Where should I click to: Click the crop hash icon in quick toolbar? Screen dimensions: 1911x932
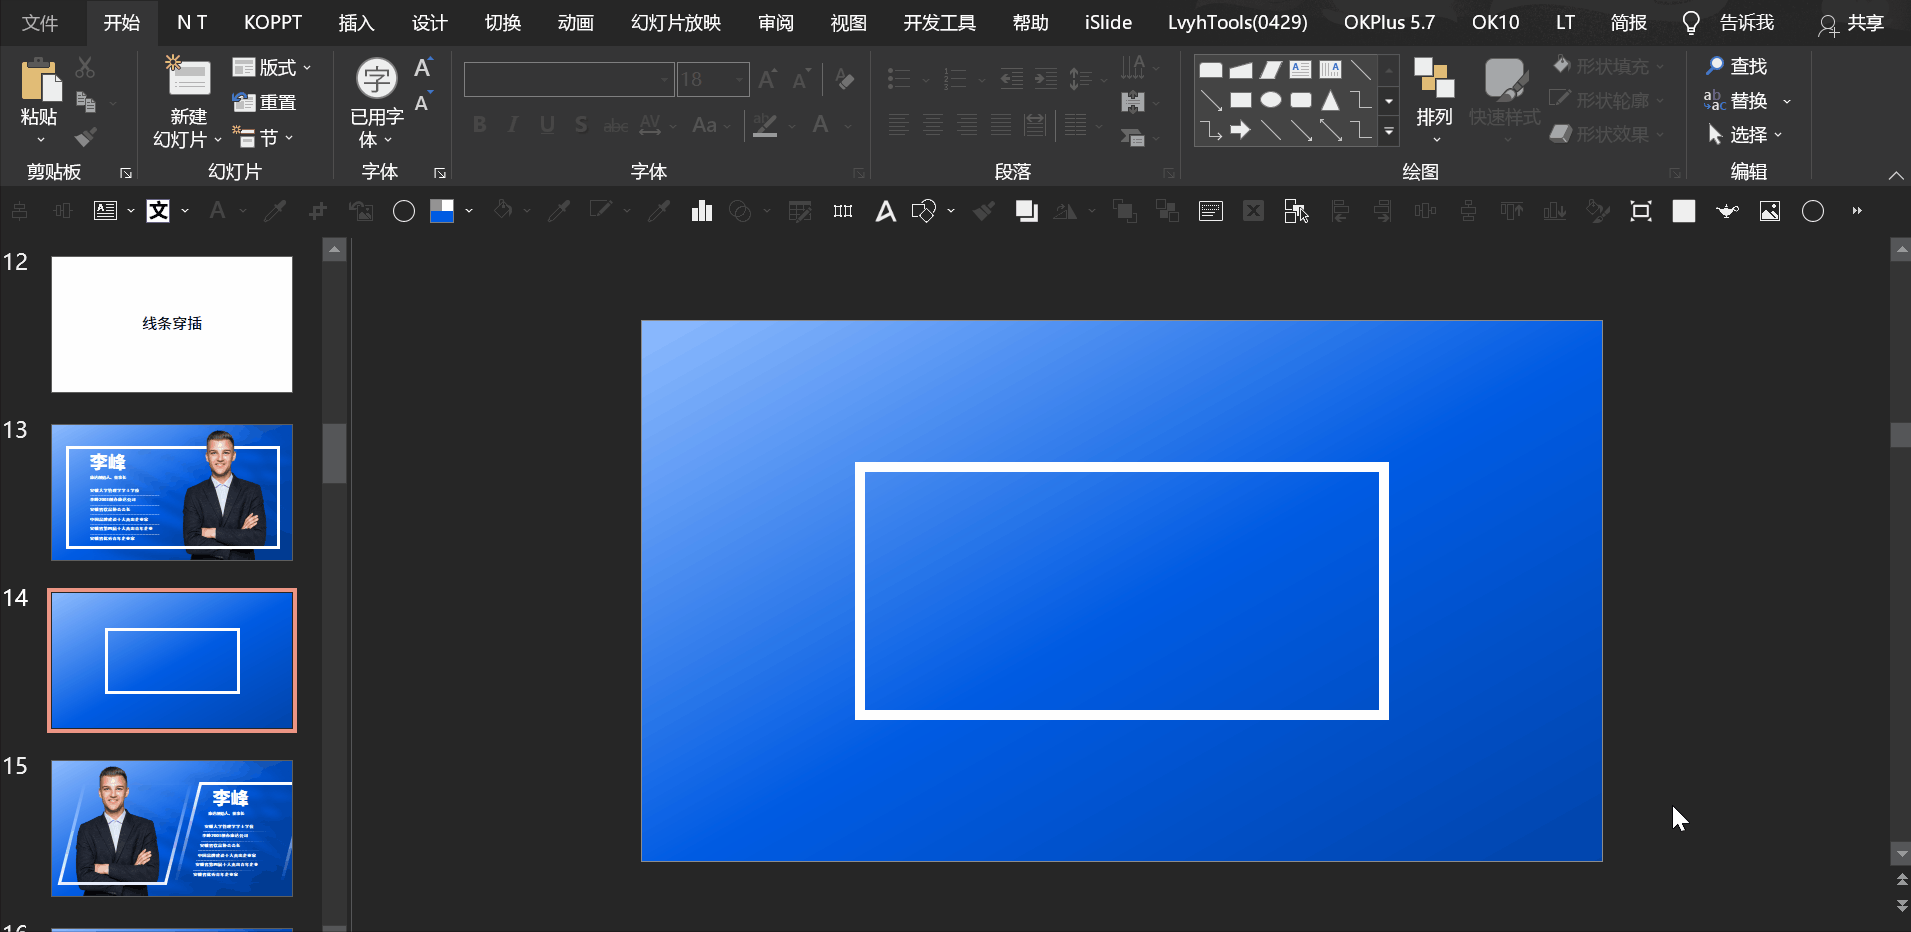(x=318, y=211)
